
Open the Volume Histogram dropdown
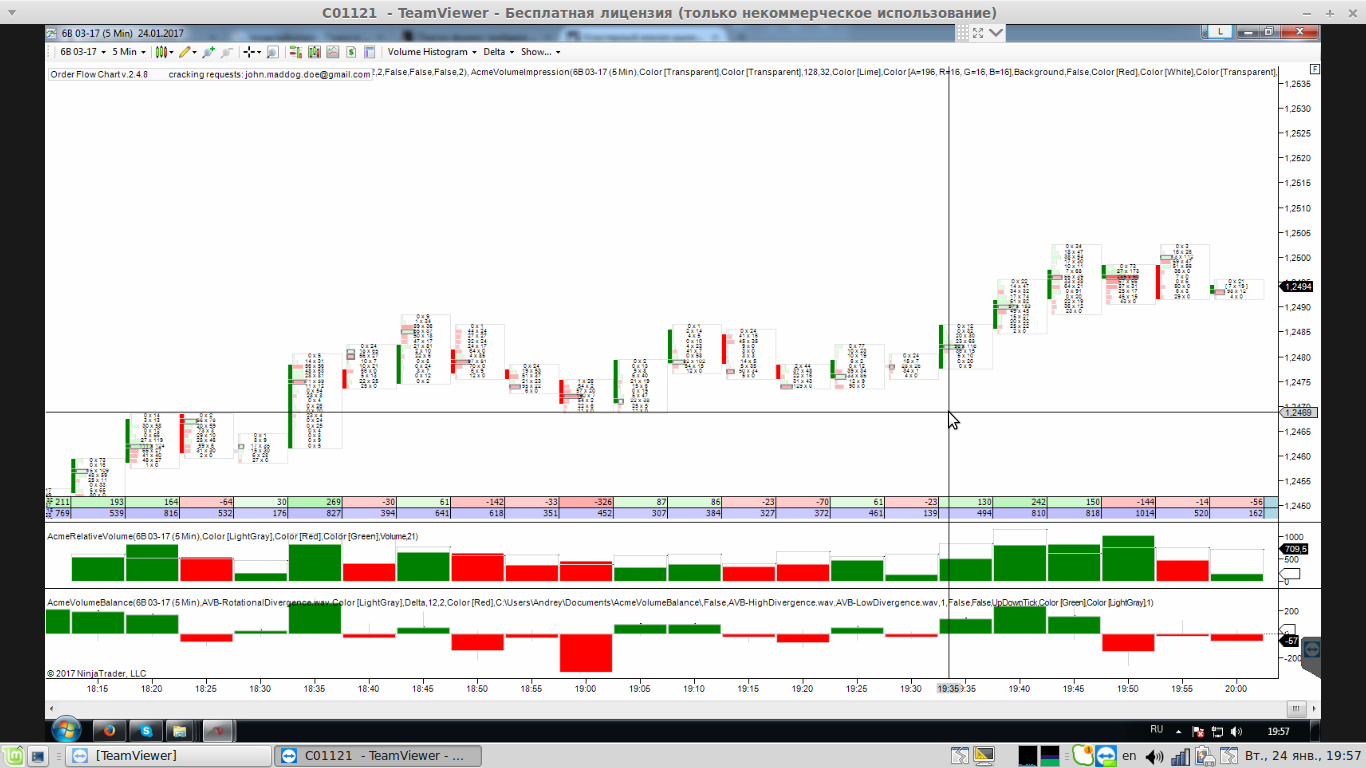tap(432, 52)
